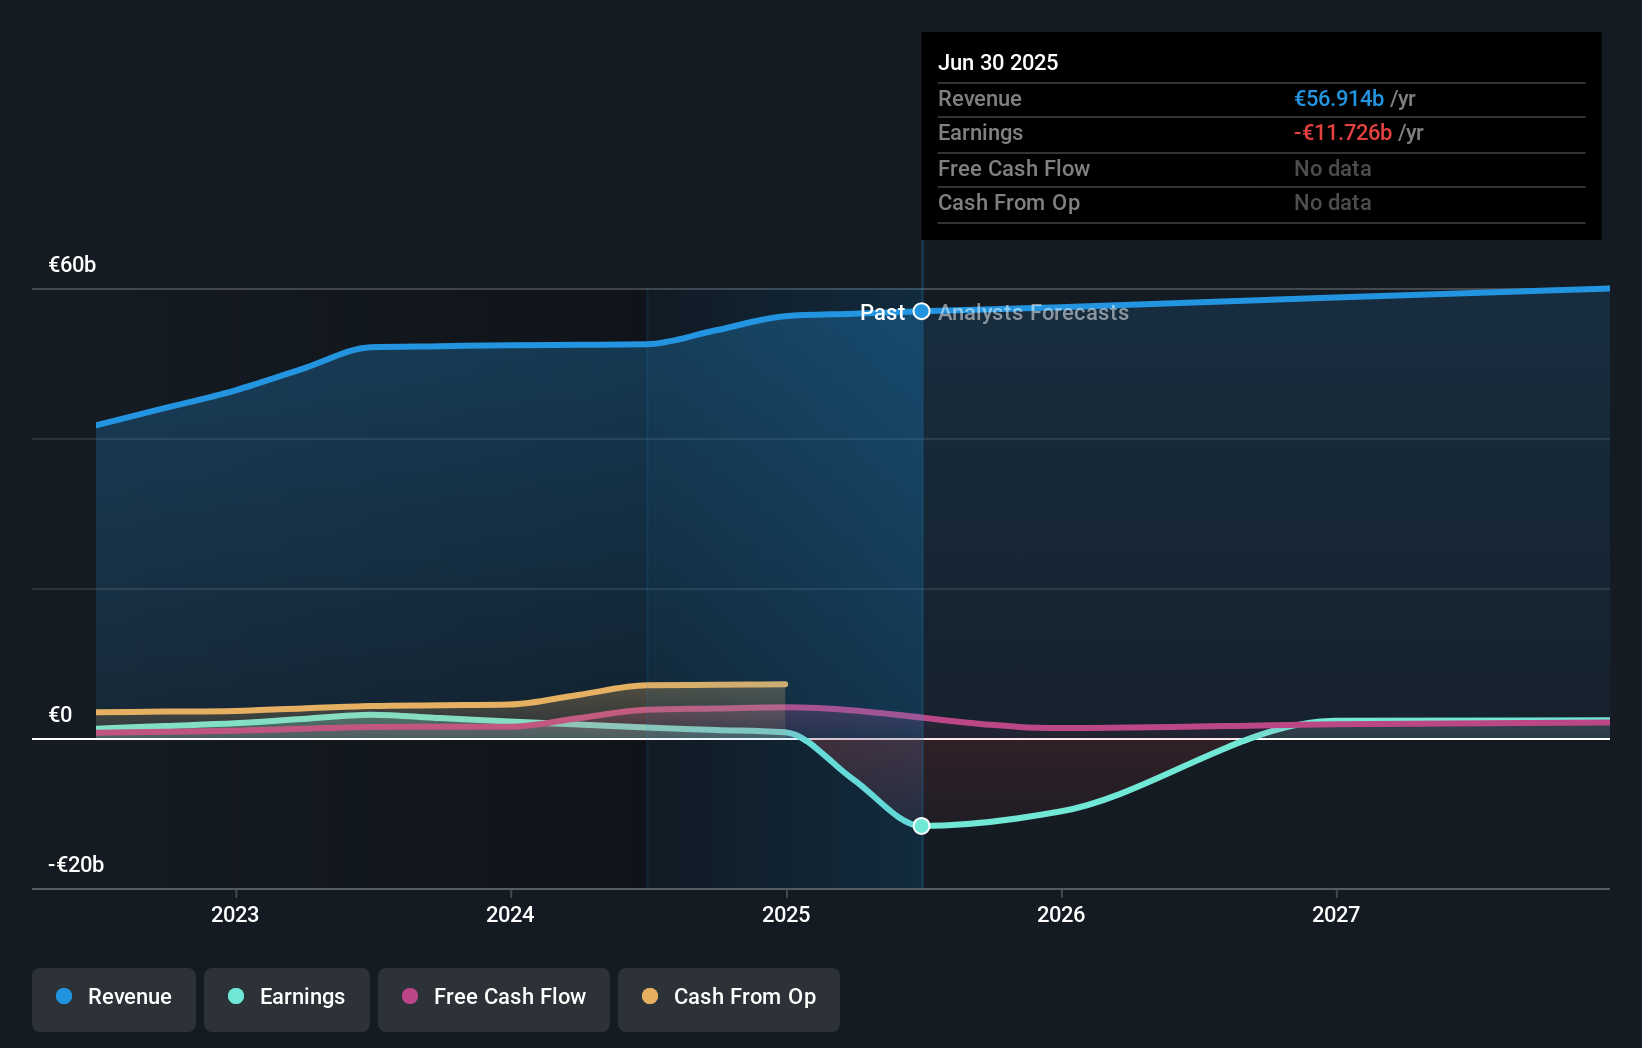Toggle the Earnings series in the legend
The image size is (1642, 1048).
point(287,999)
